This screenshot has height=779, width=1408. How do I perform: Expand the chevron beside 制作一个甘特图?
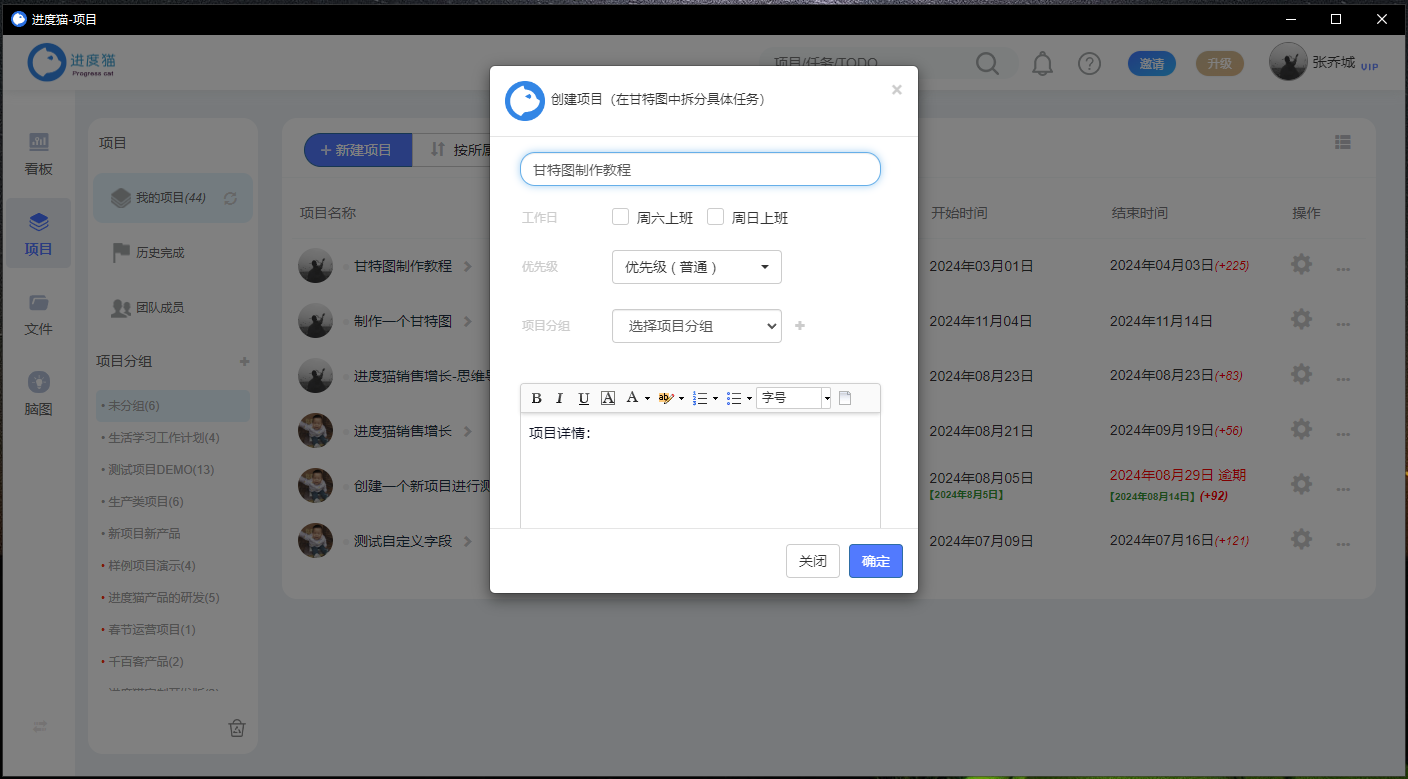[x=466, y=321]
